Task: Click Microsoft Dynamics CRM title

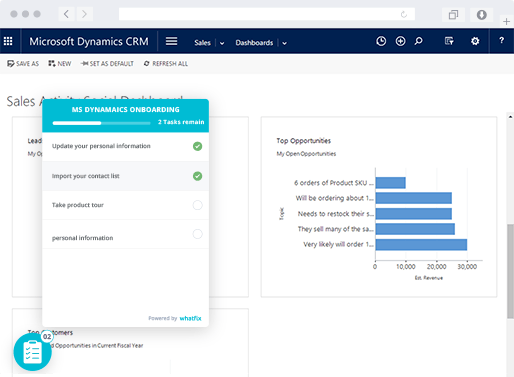Action: [89, 42]
